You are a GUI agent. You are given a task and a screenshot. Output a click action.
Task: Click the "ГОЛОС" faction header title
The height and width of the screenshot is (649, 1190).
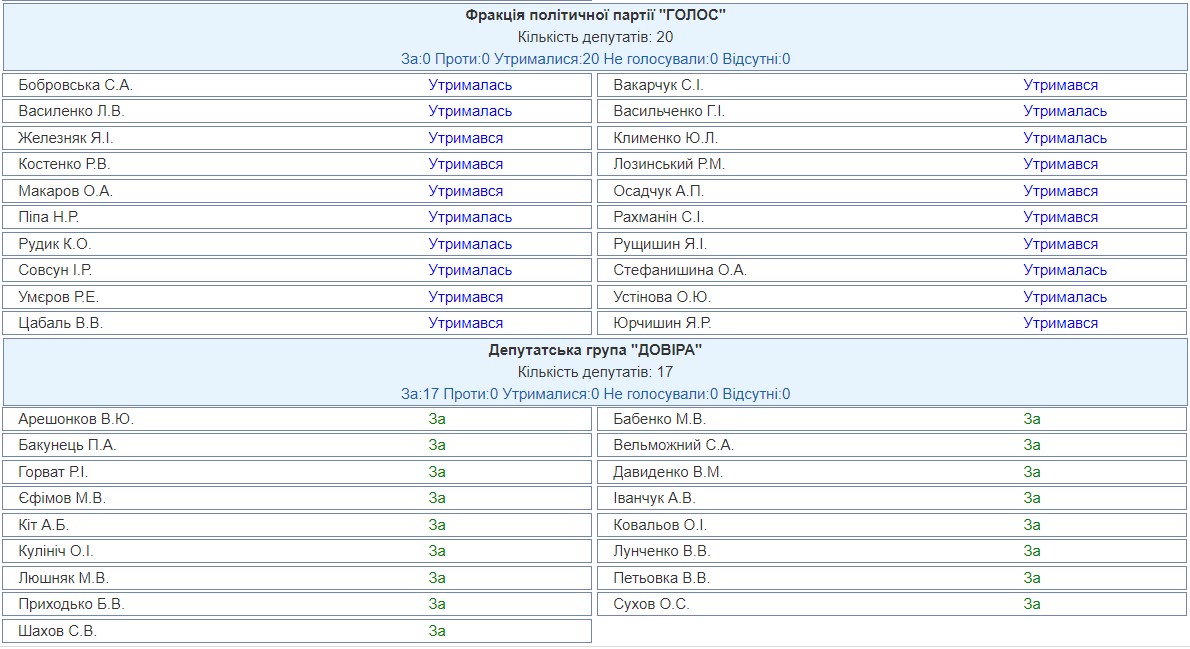(x=595, y=15)
